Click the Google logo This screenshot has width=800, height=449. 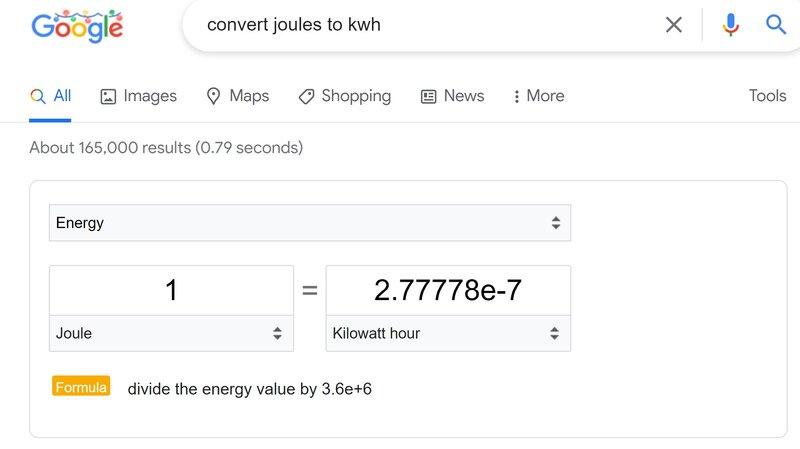tap(77, 26)
